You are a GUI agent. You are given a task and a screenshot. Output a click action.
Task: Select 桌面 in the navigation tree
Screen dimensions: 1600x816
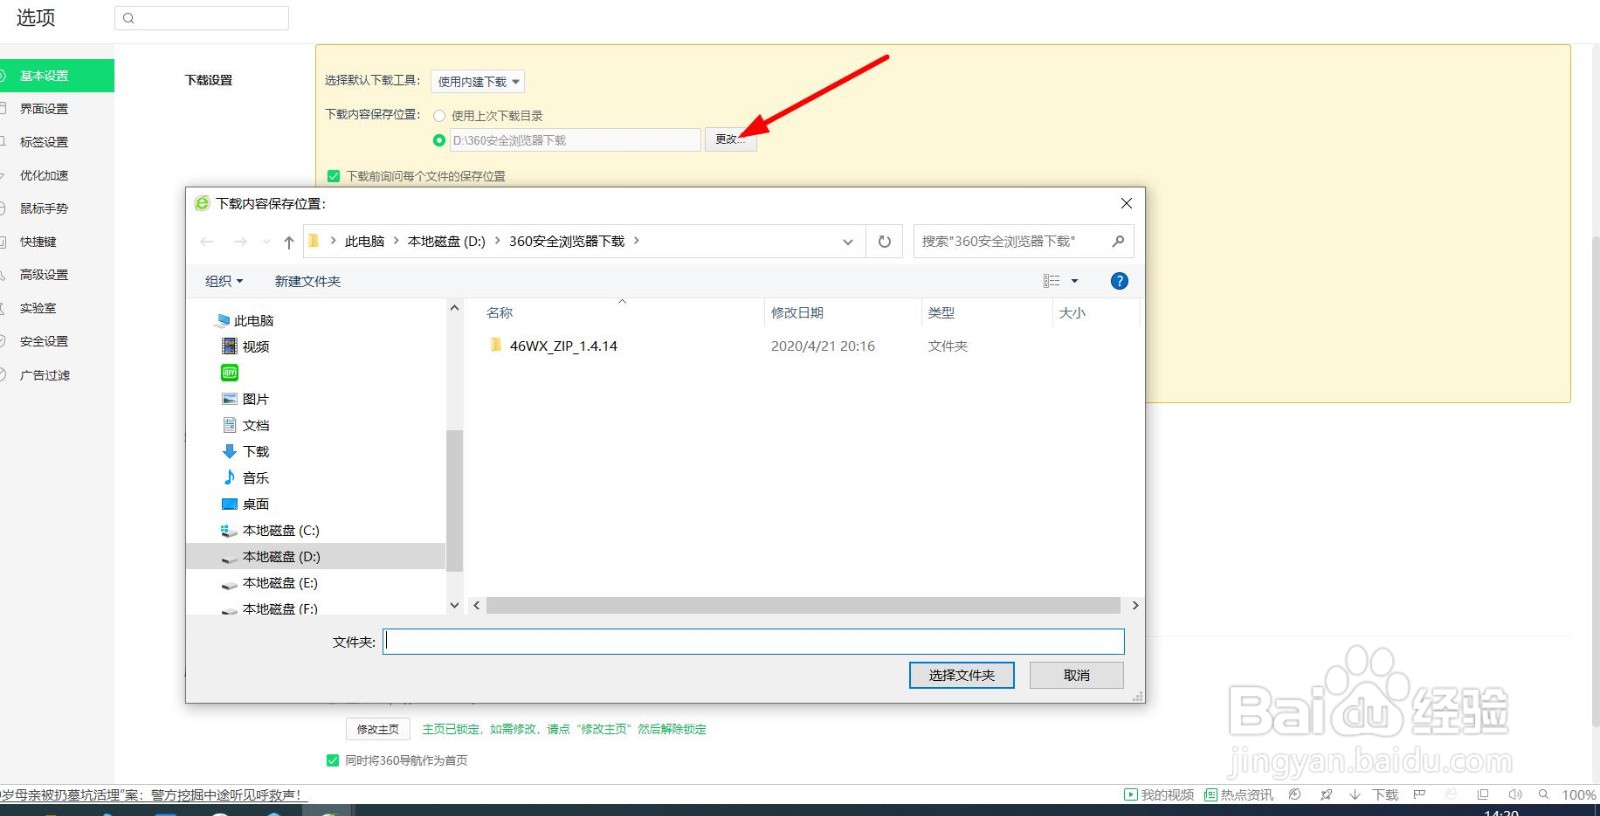tap(246, 504)
